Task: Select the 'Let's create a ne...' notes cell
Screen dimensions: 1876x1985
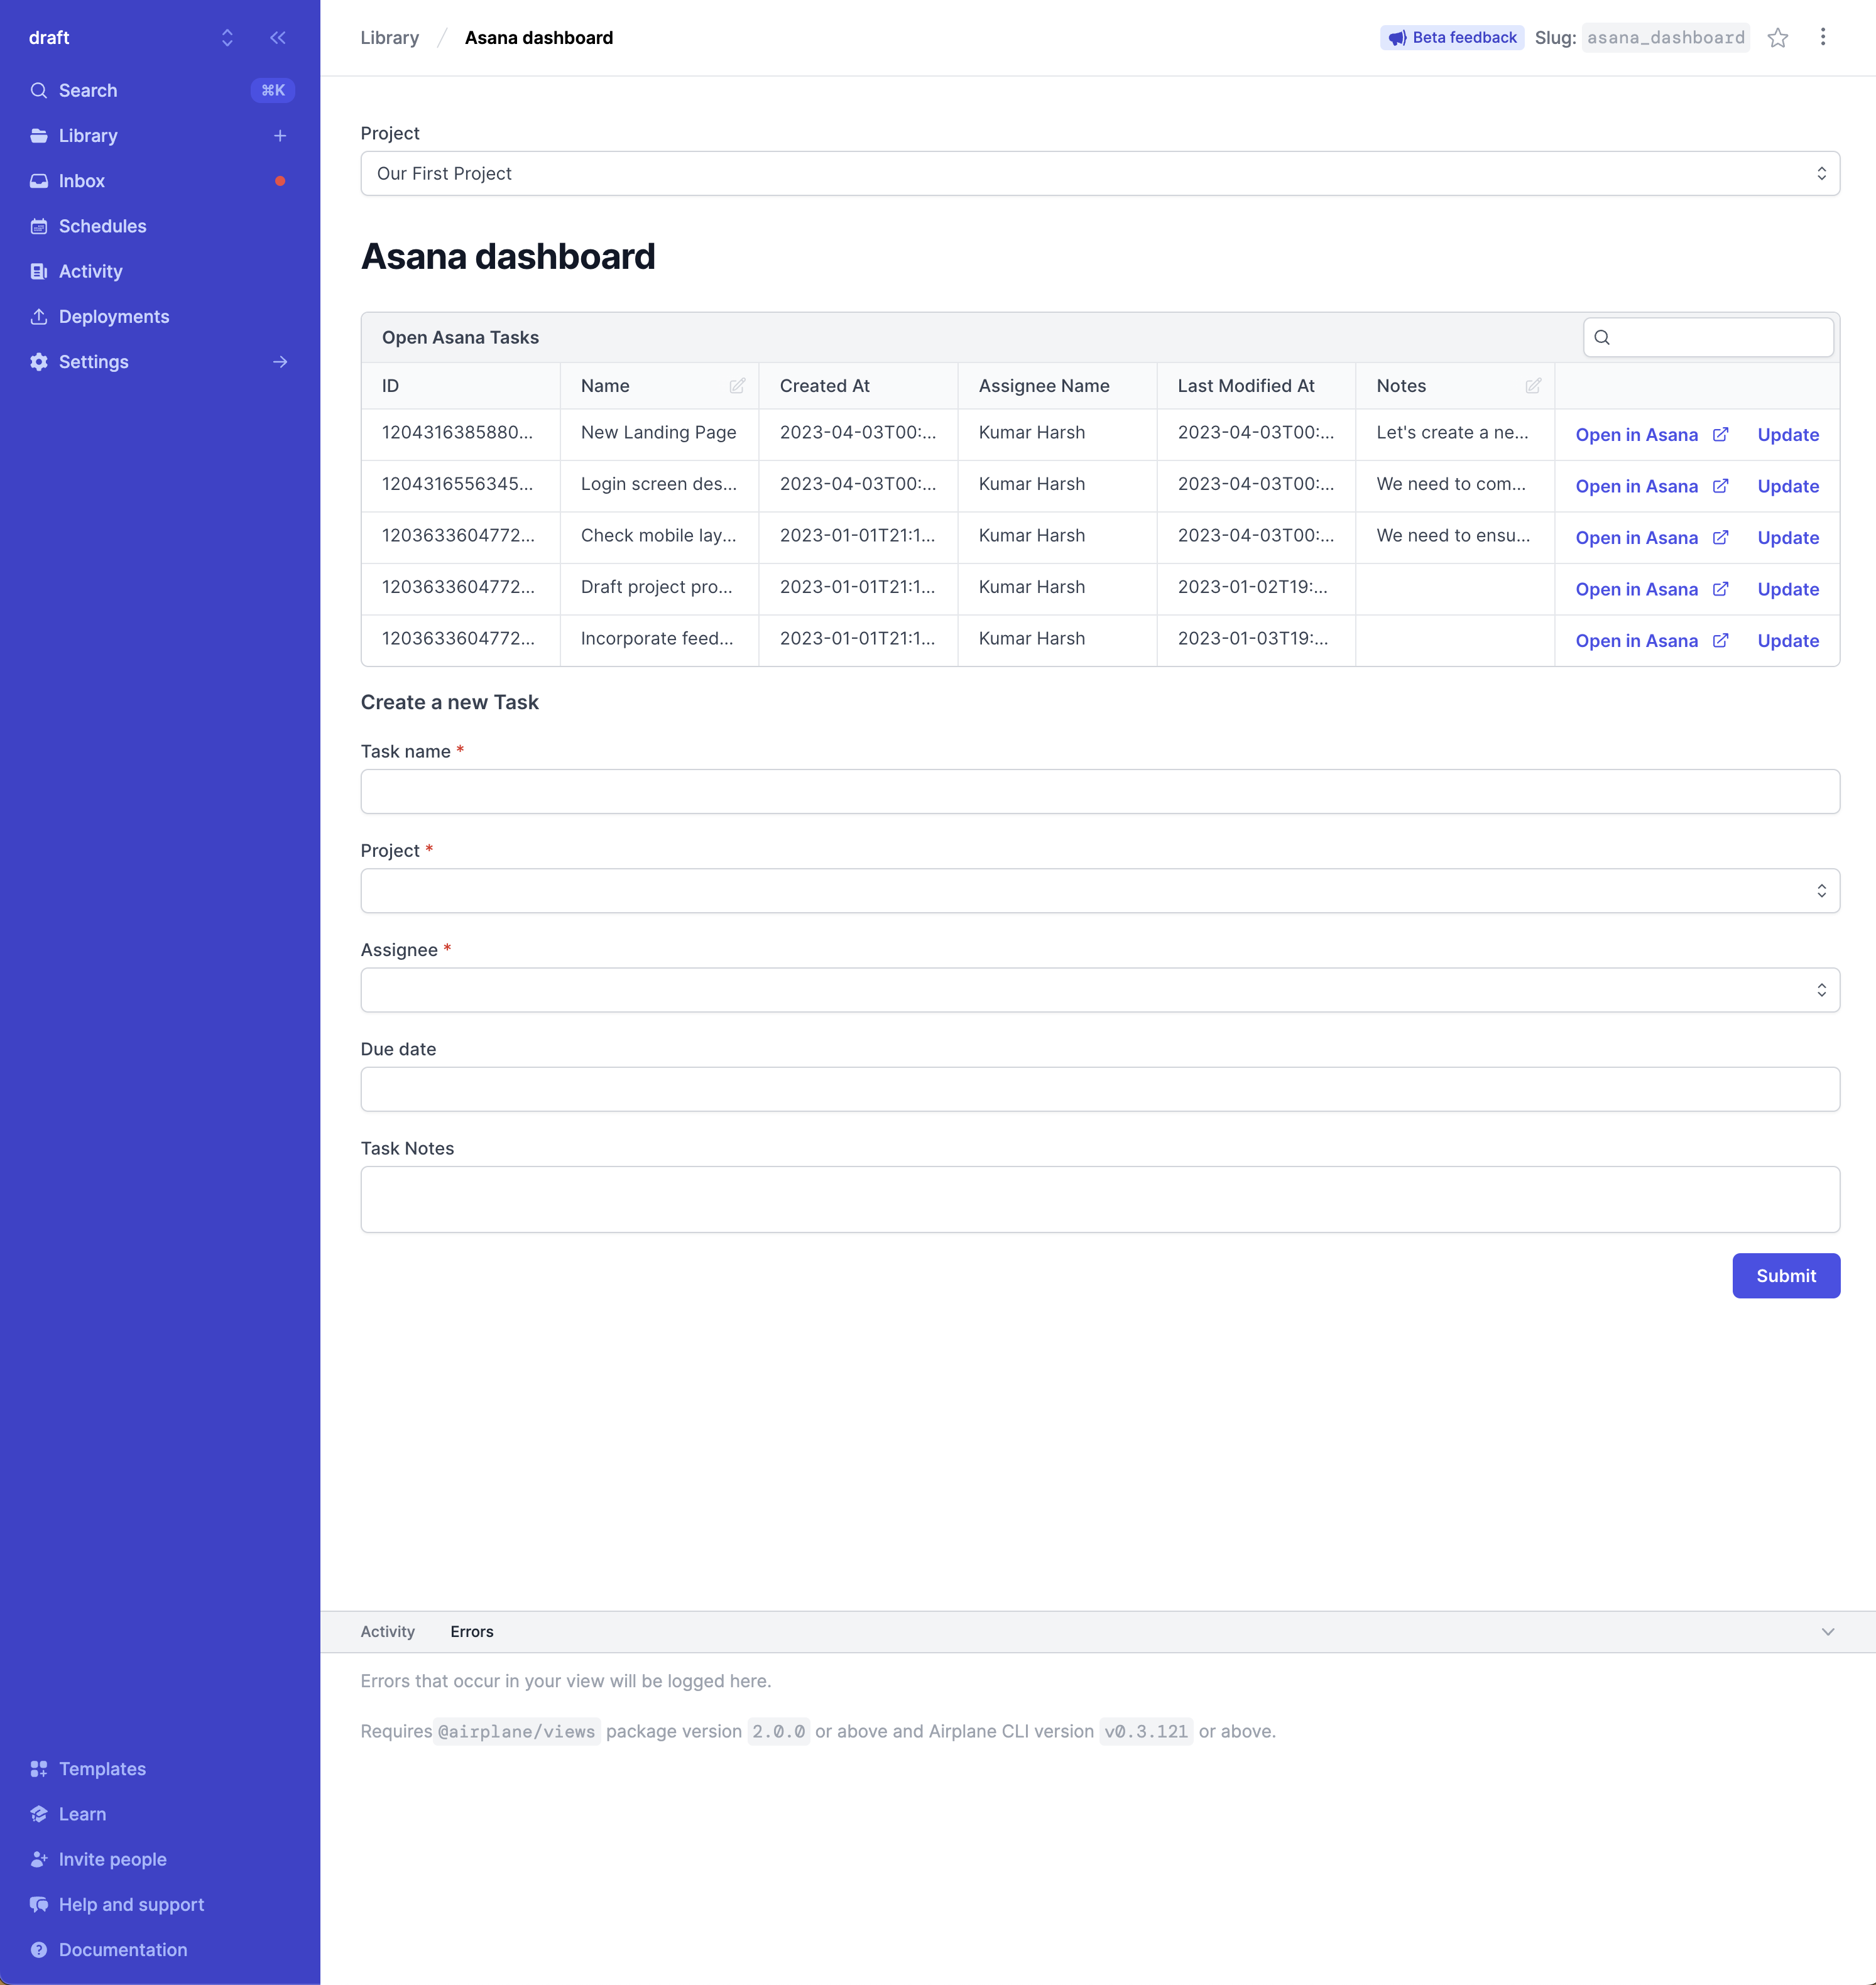Action: tap(1454, 433)
